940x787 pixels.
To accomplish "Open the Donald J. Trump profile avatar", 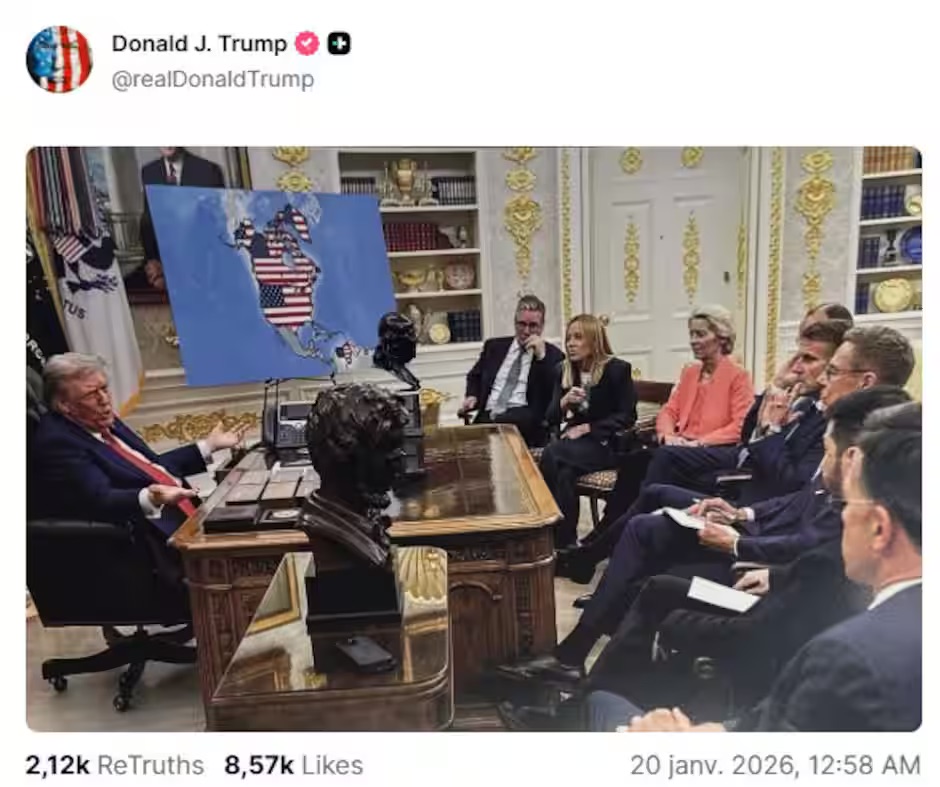I will [x=59, y=59].
